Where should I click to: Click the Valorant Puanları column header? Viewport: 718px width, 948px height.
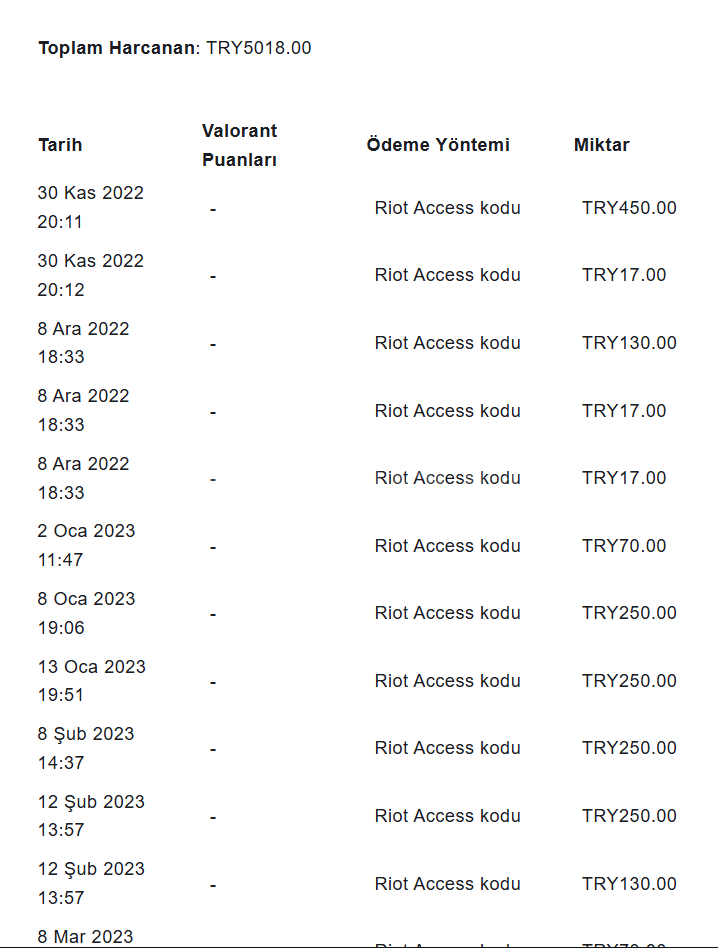pos(239,145)
